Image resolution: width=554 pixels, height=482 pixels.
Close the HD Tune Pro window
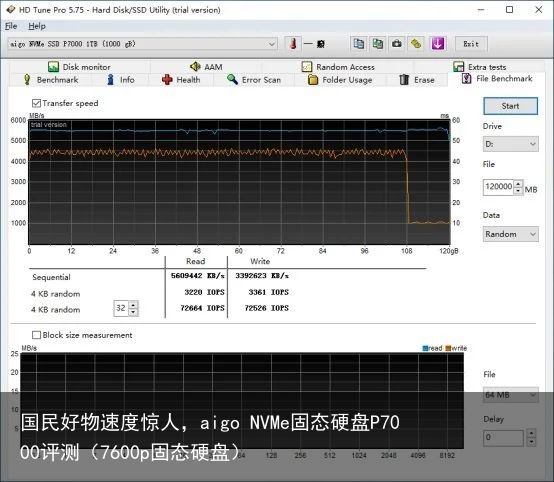click(539, 10)
